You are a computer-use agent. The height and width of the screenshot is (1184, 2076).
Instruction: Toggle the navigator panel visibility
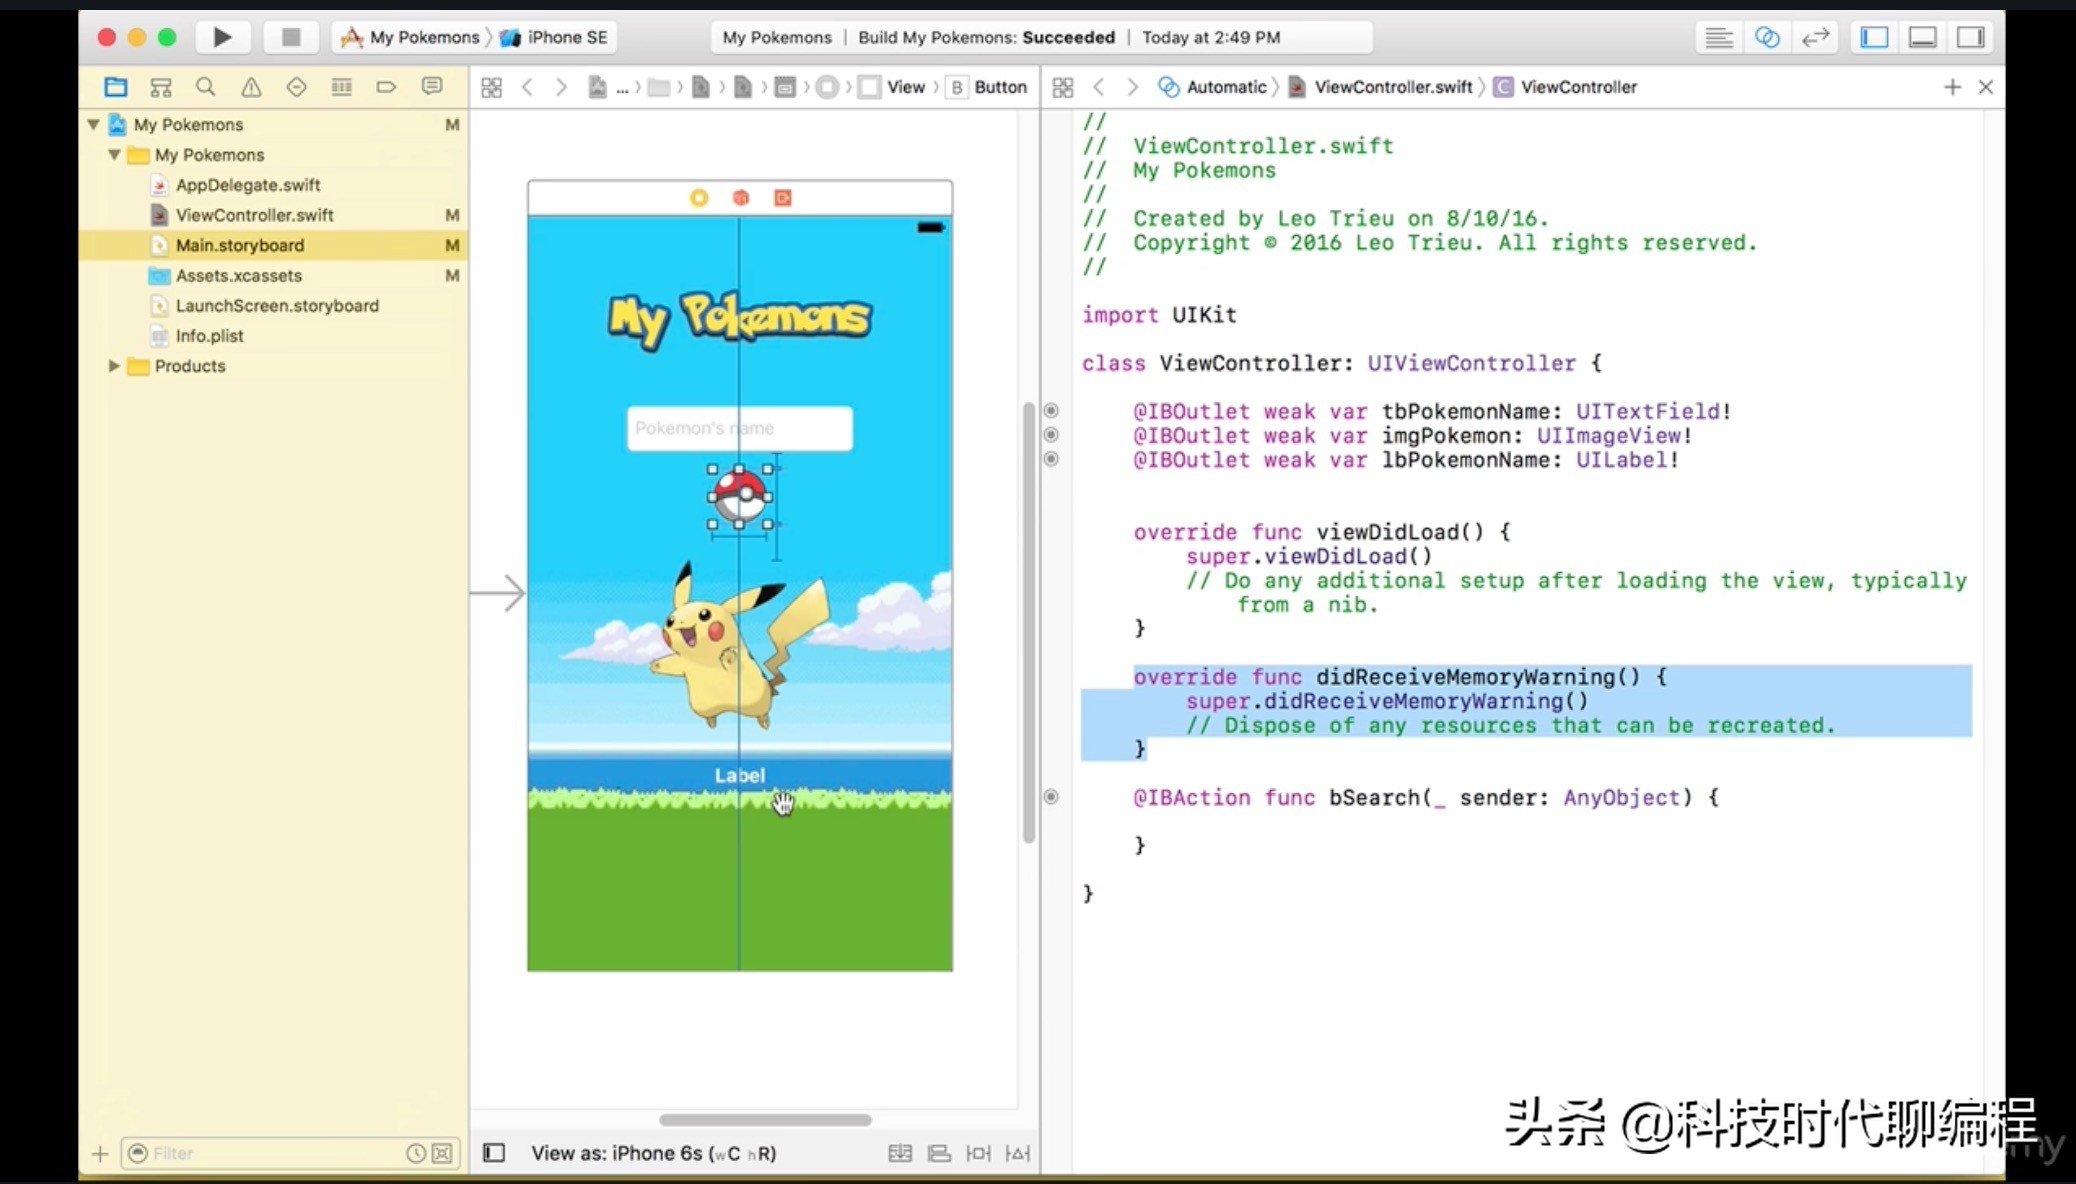coord(1874,37)
